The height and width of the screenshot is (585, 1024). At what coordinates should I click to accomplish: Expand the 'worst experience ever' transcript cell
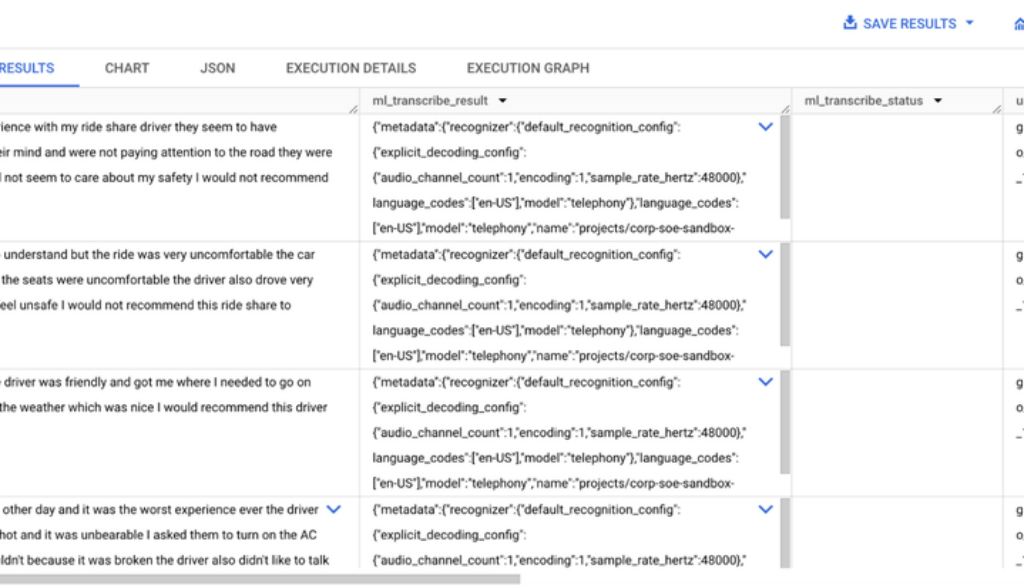click(x=334, y=509)
